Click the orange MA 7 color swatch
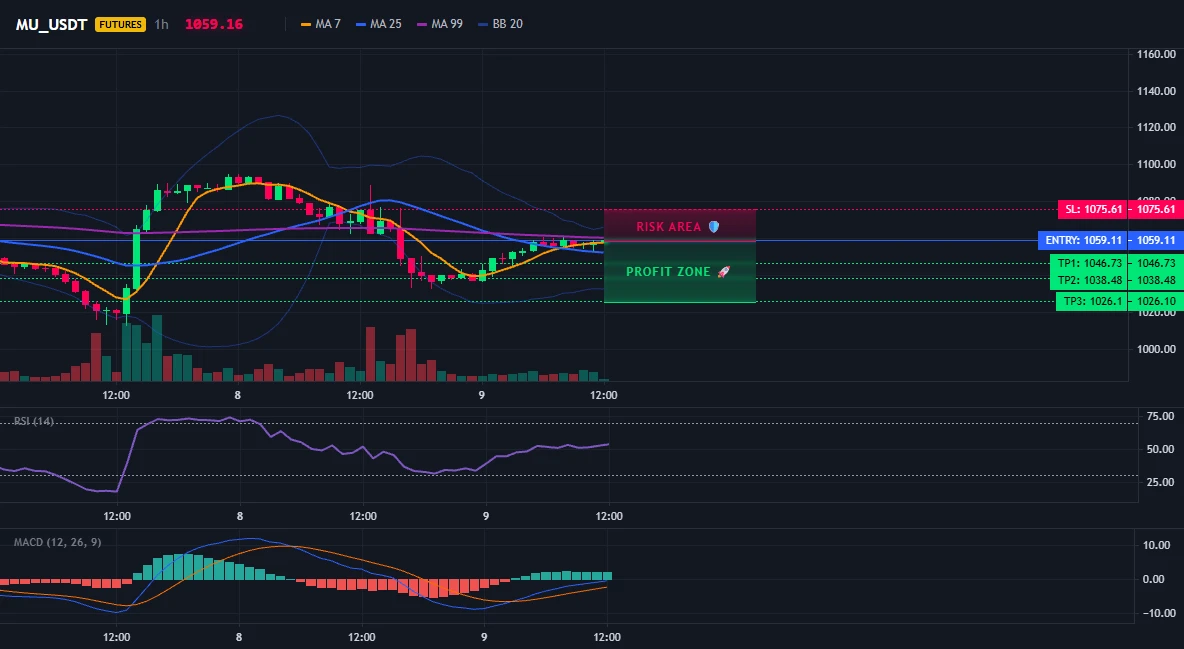 click(x=306, y=24)
